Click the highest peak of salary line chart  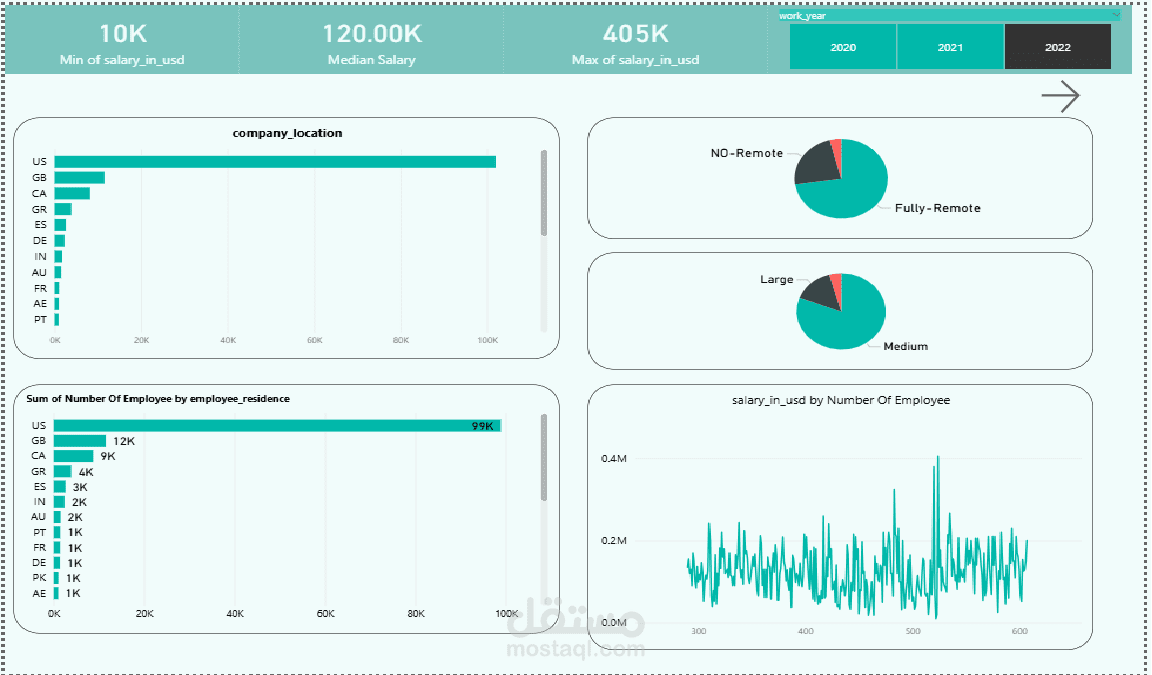[x=938, y=458]
